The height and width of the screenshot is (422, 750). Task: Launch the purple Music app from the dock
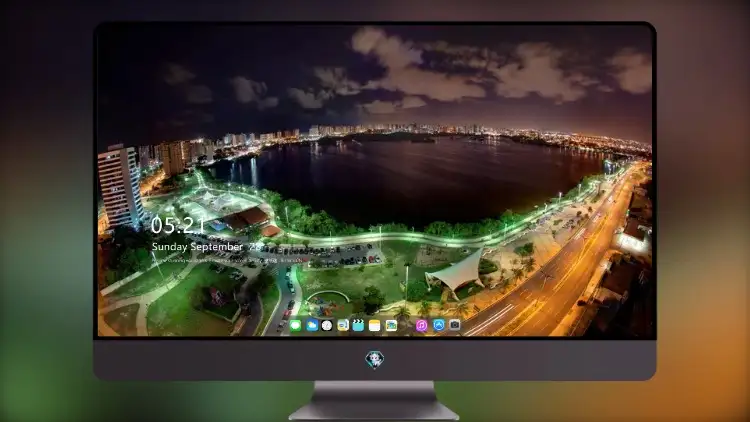pos(421,326)
